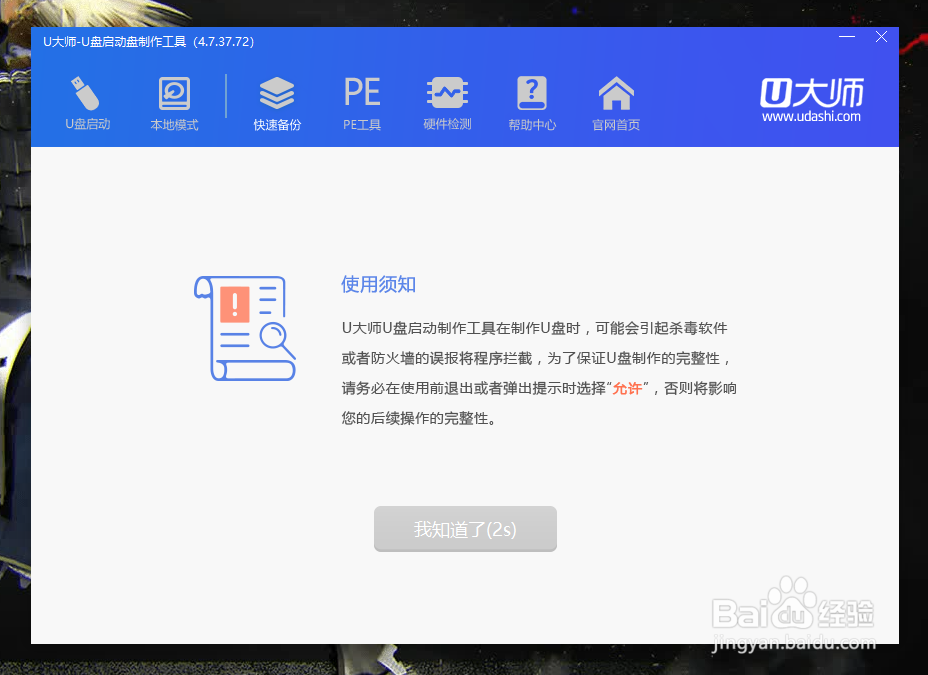Image resolution: width=928 pixels, height=675 pixels.
Task: Open the PE工具 icon
Action: (x=362, y=102)
